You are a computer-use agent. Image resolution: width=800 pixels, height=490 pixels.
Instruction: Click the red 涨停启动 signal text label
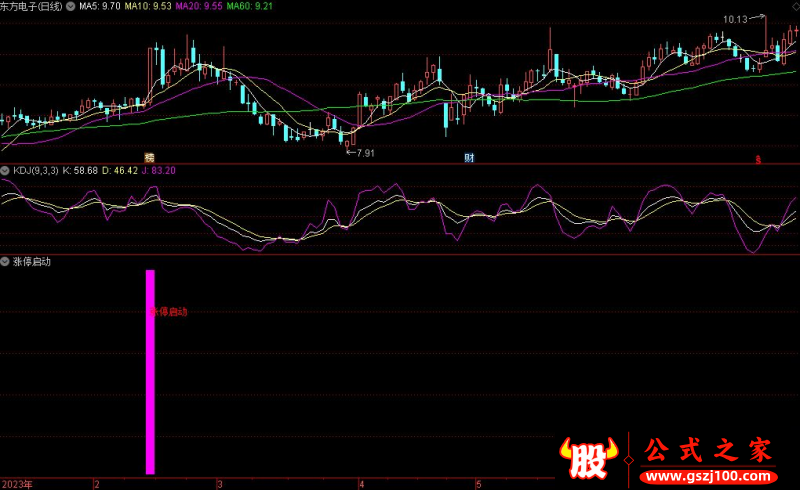pyautogui.click(x=170, y=312)
